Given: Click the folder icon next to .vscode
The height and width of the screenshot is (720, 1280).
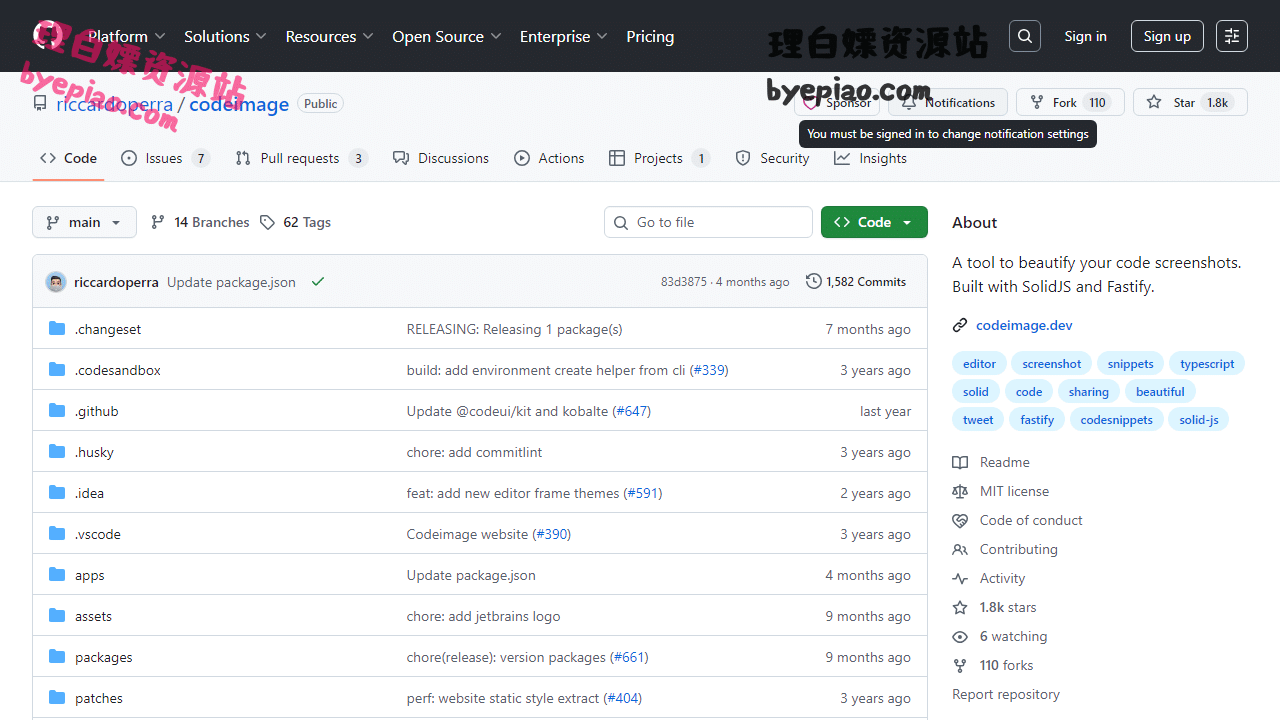Looking at the screenshot, I should pos(57,534).
